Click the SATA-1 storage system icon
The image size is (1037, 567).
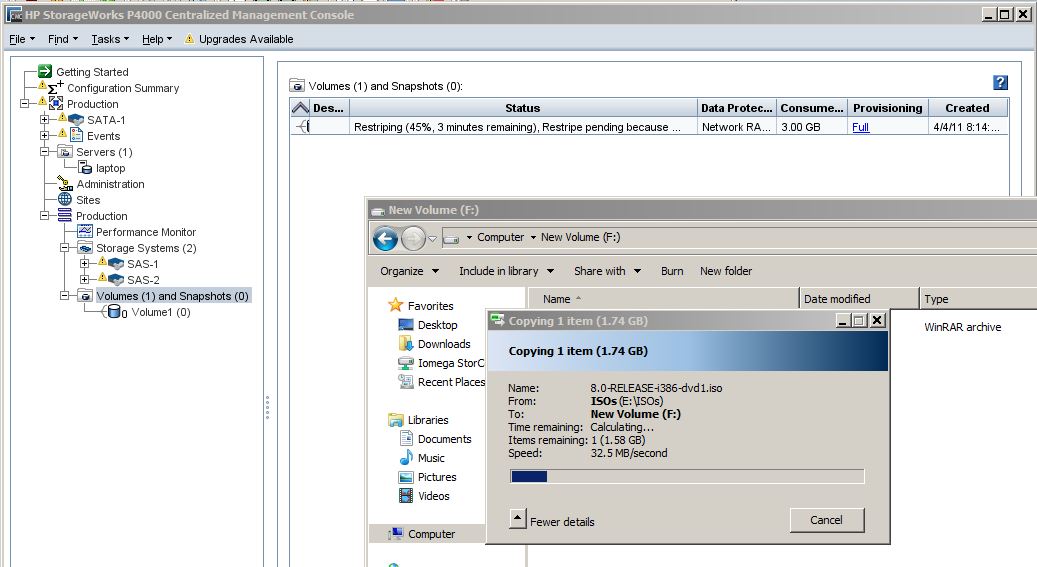coord(77,120)
